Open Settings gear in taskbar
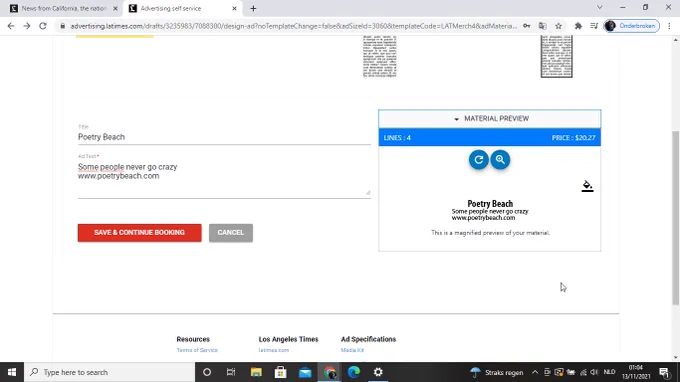The width and height of the screenshot is (680, 382). coord(378,372)
